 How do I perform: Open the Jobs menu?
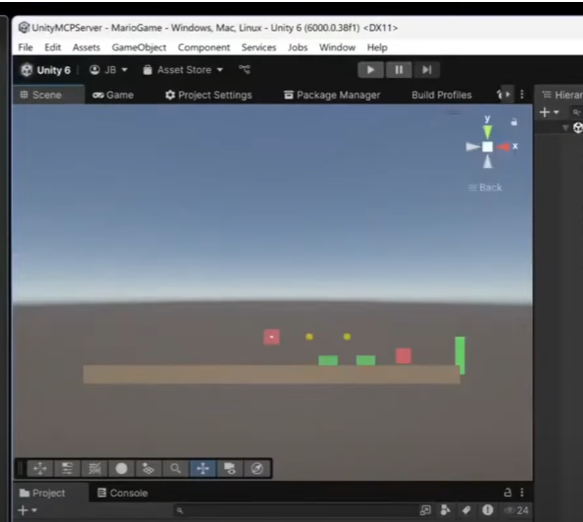pyautogui.click(x=298, y=48)
